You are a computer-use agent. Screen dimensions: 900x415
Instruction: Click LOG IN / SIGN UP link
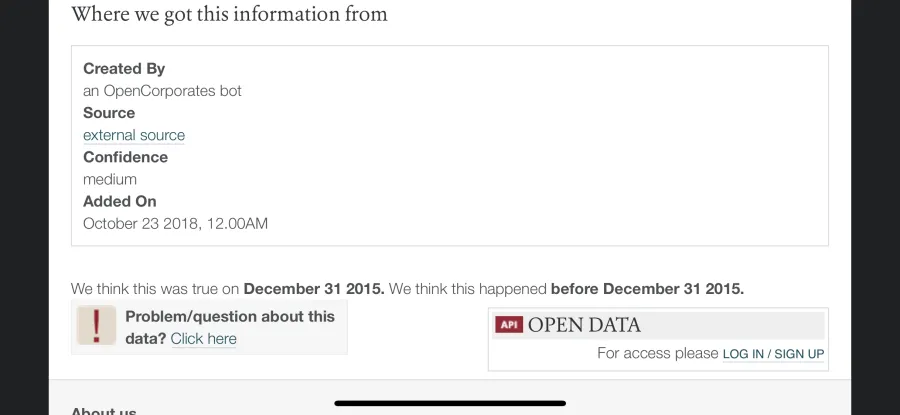pyautogui.click(x=773, y=354)
